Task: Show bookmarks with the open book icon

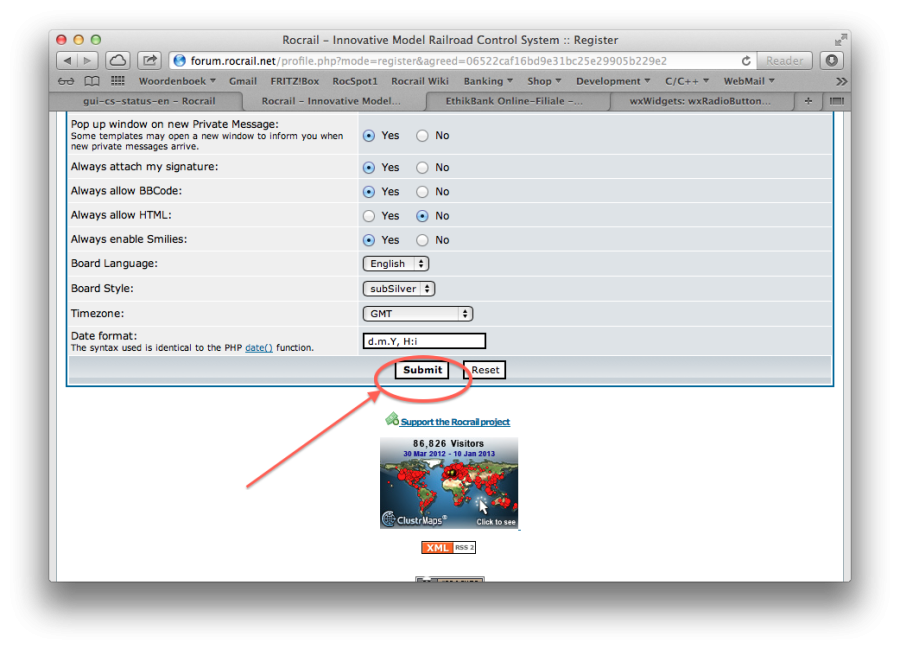Action: [x=92, y=81]
